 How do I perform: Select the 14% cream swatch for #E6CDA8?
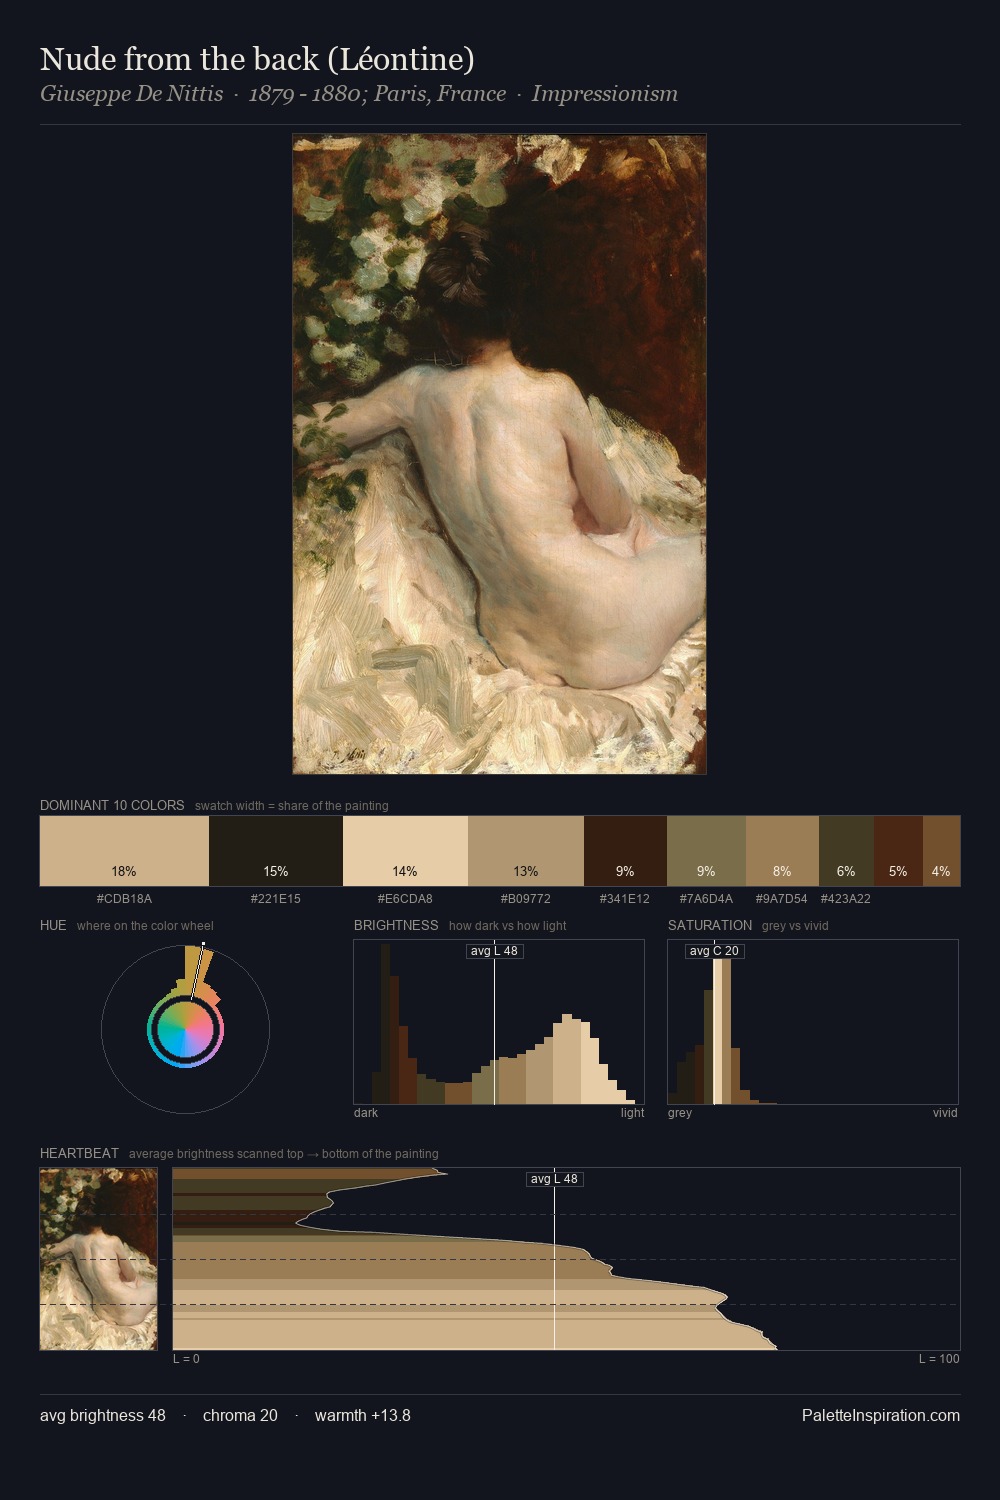click(x=405, y=851)
